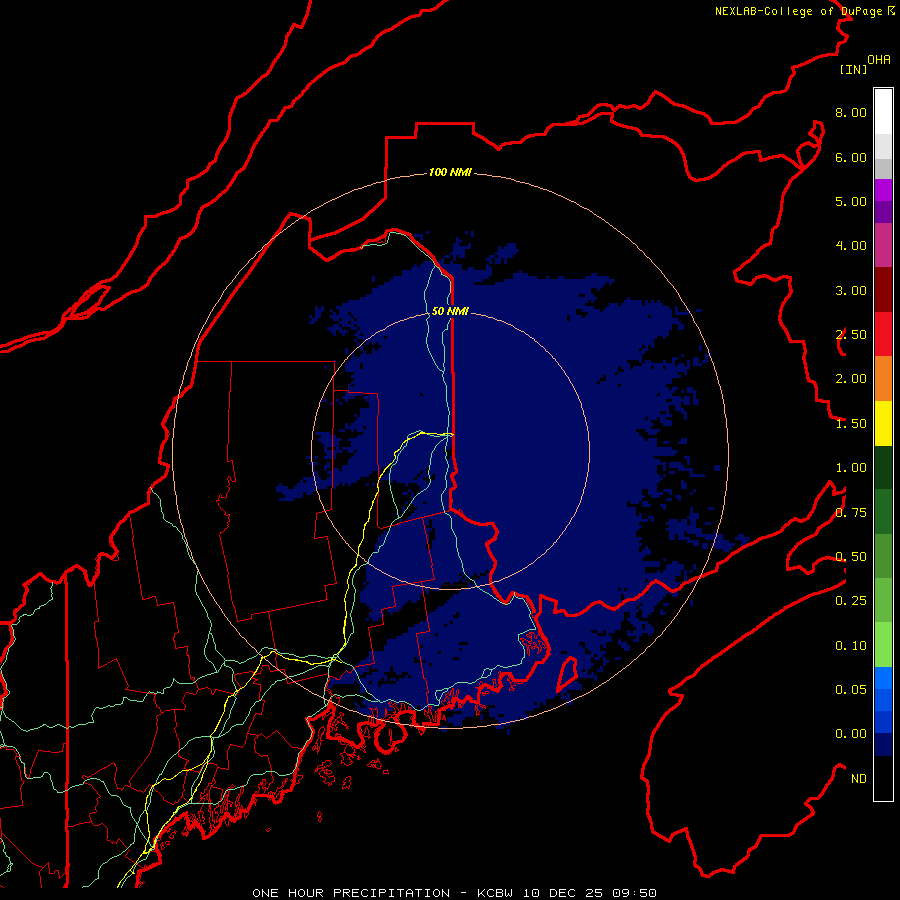The height and width of the screenshot is (900, 900).
Task: Click the NEXLAB-College of DuPage credit text
Action: [x=804, y=11]
